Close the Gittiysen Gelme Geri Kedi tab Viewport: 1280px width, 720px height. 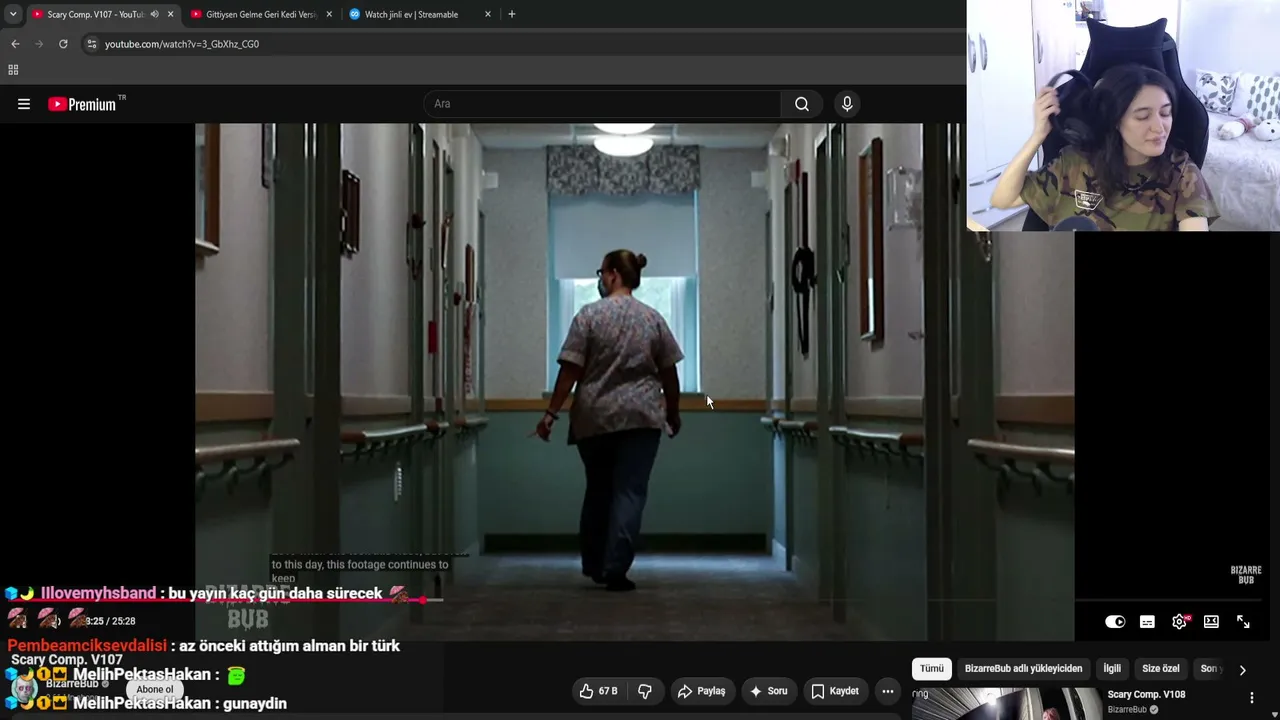click(x=329, y=14)
